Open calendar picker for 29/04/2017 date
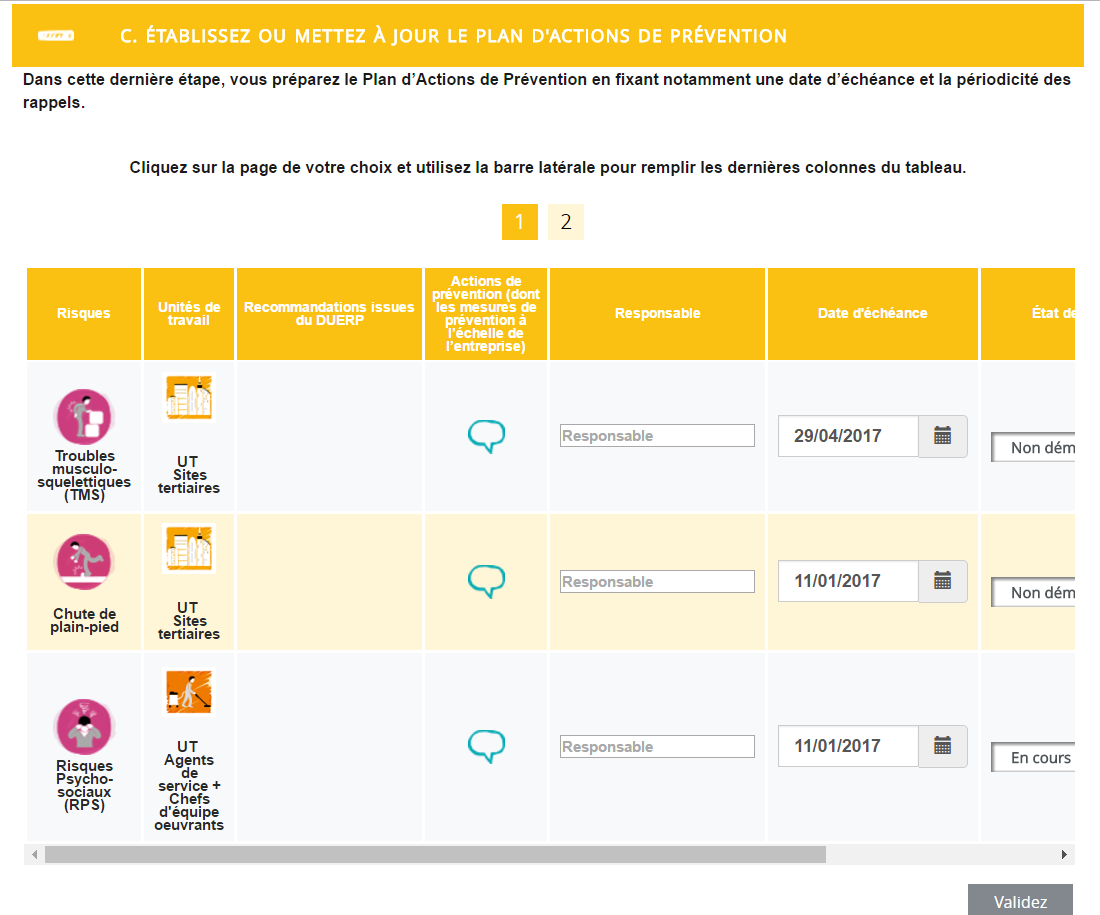The height and width of the screenshot is (915, 1100). pyautogui.click(x=942, y=436)
